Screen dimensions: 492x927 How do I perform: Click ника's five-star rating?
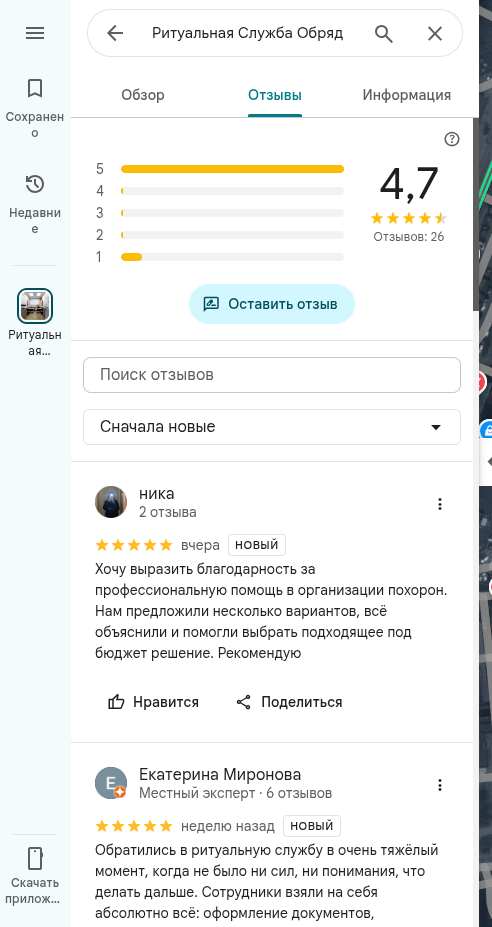[134, 544]
